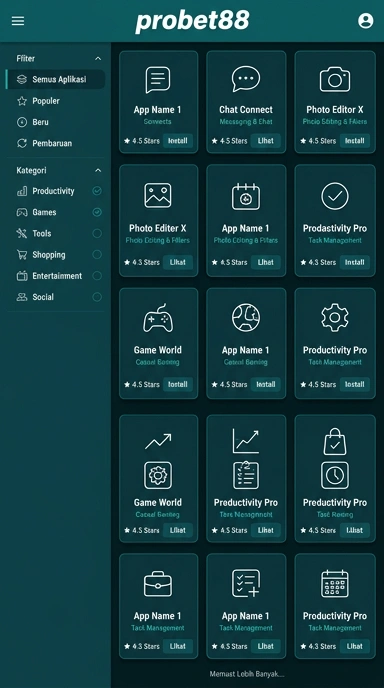Open the hamburger menu
Image resolution: width=384 pixels, height=688 pixels.
coord(18,21)
